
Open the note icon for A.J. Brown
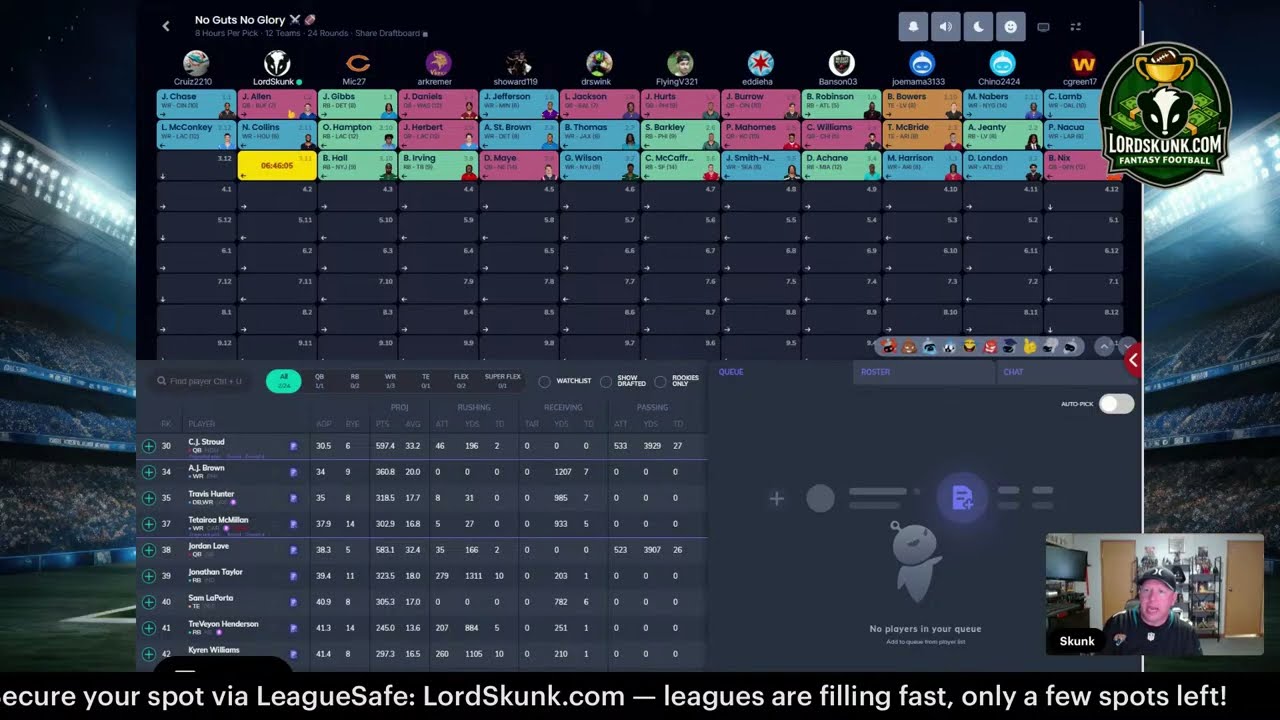(x=294, y=472)
